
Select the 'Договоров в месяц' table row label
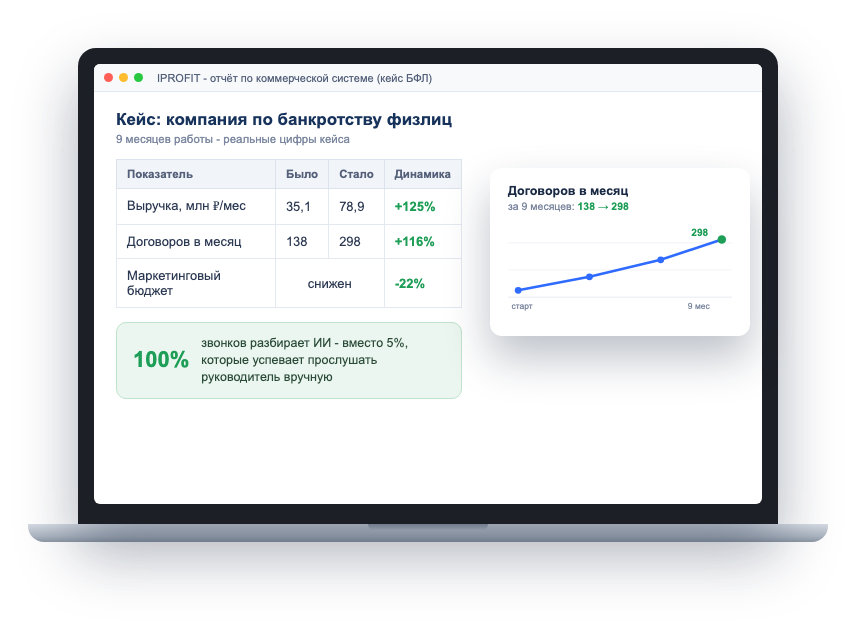pos(184,242)
